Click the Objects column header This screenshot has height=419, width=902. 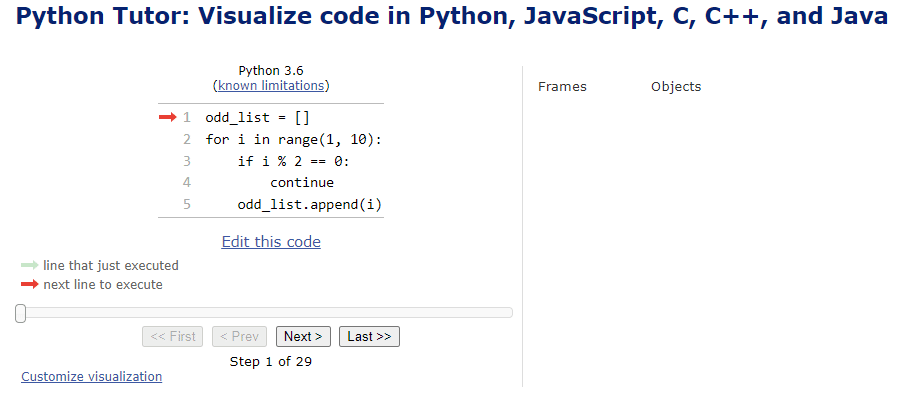click(676, 87)
